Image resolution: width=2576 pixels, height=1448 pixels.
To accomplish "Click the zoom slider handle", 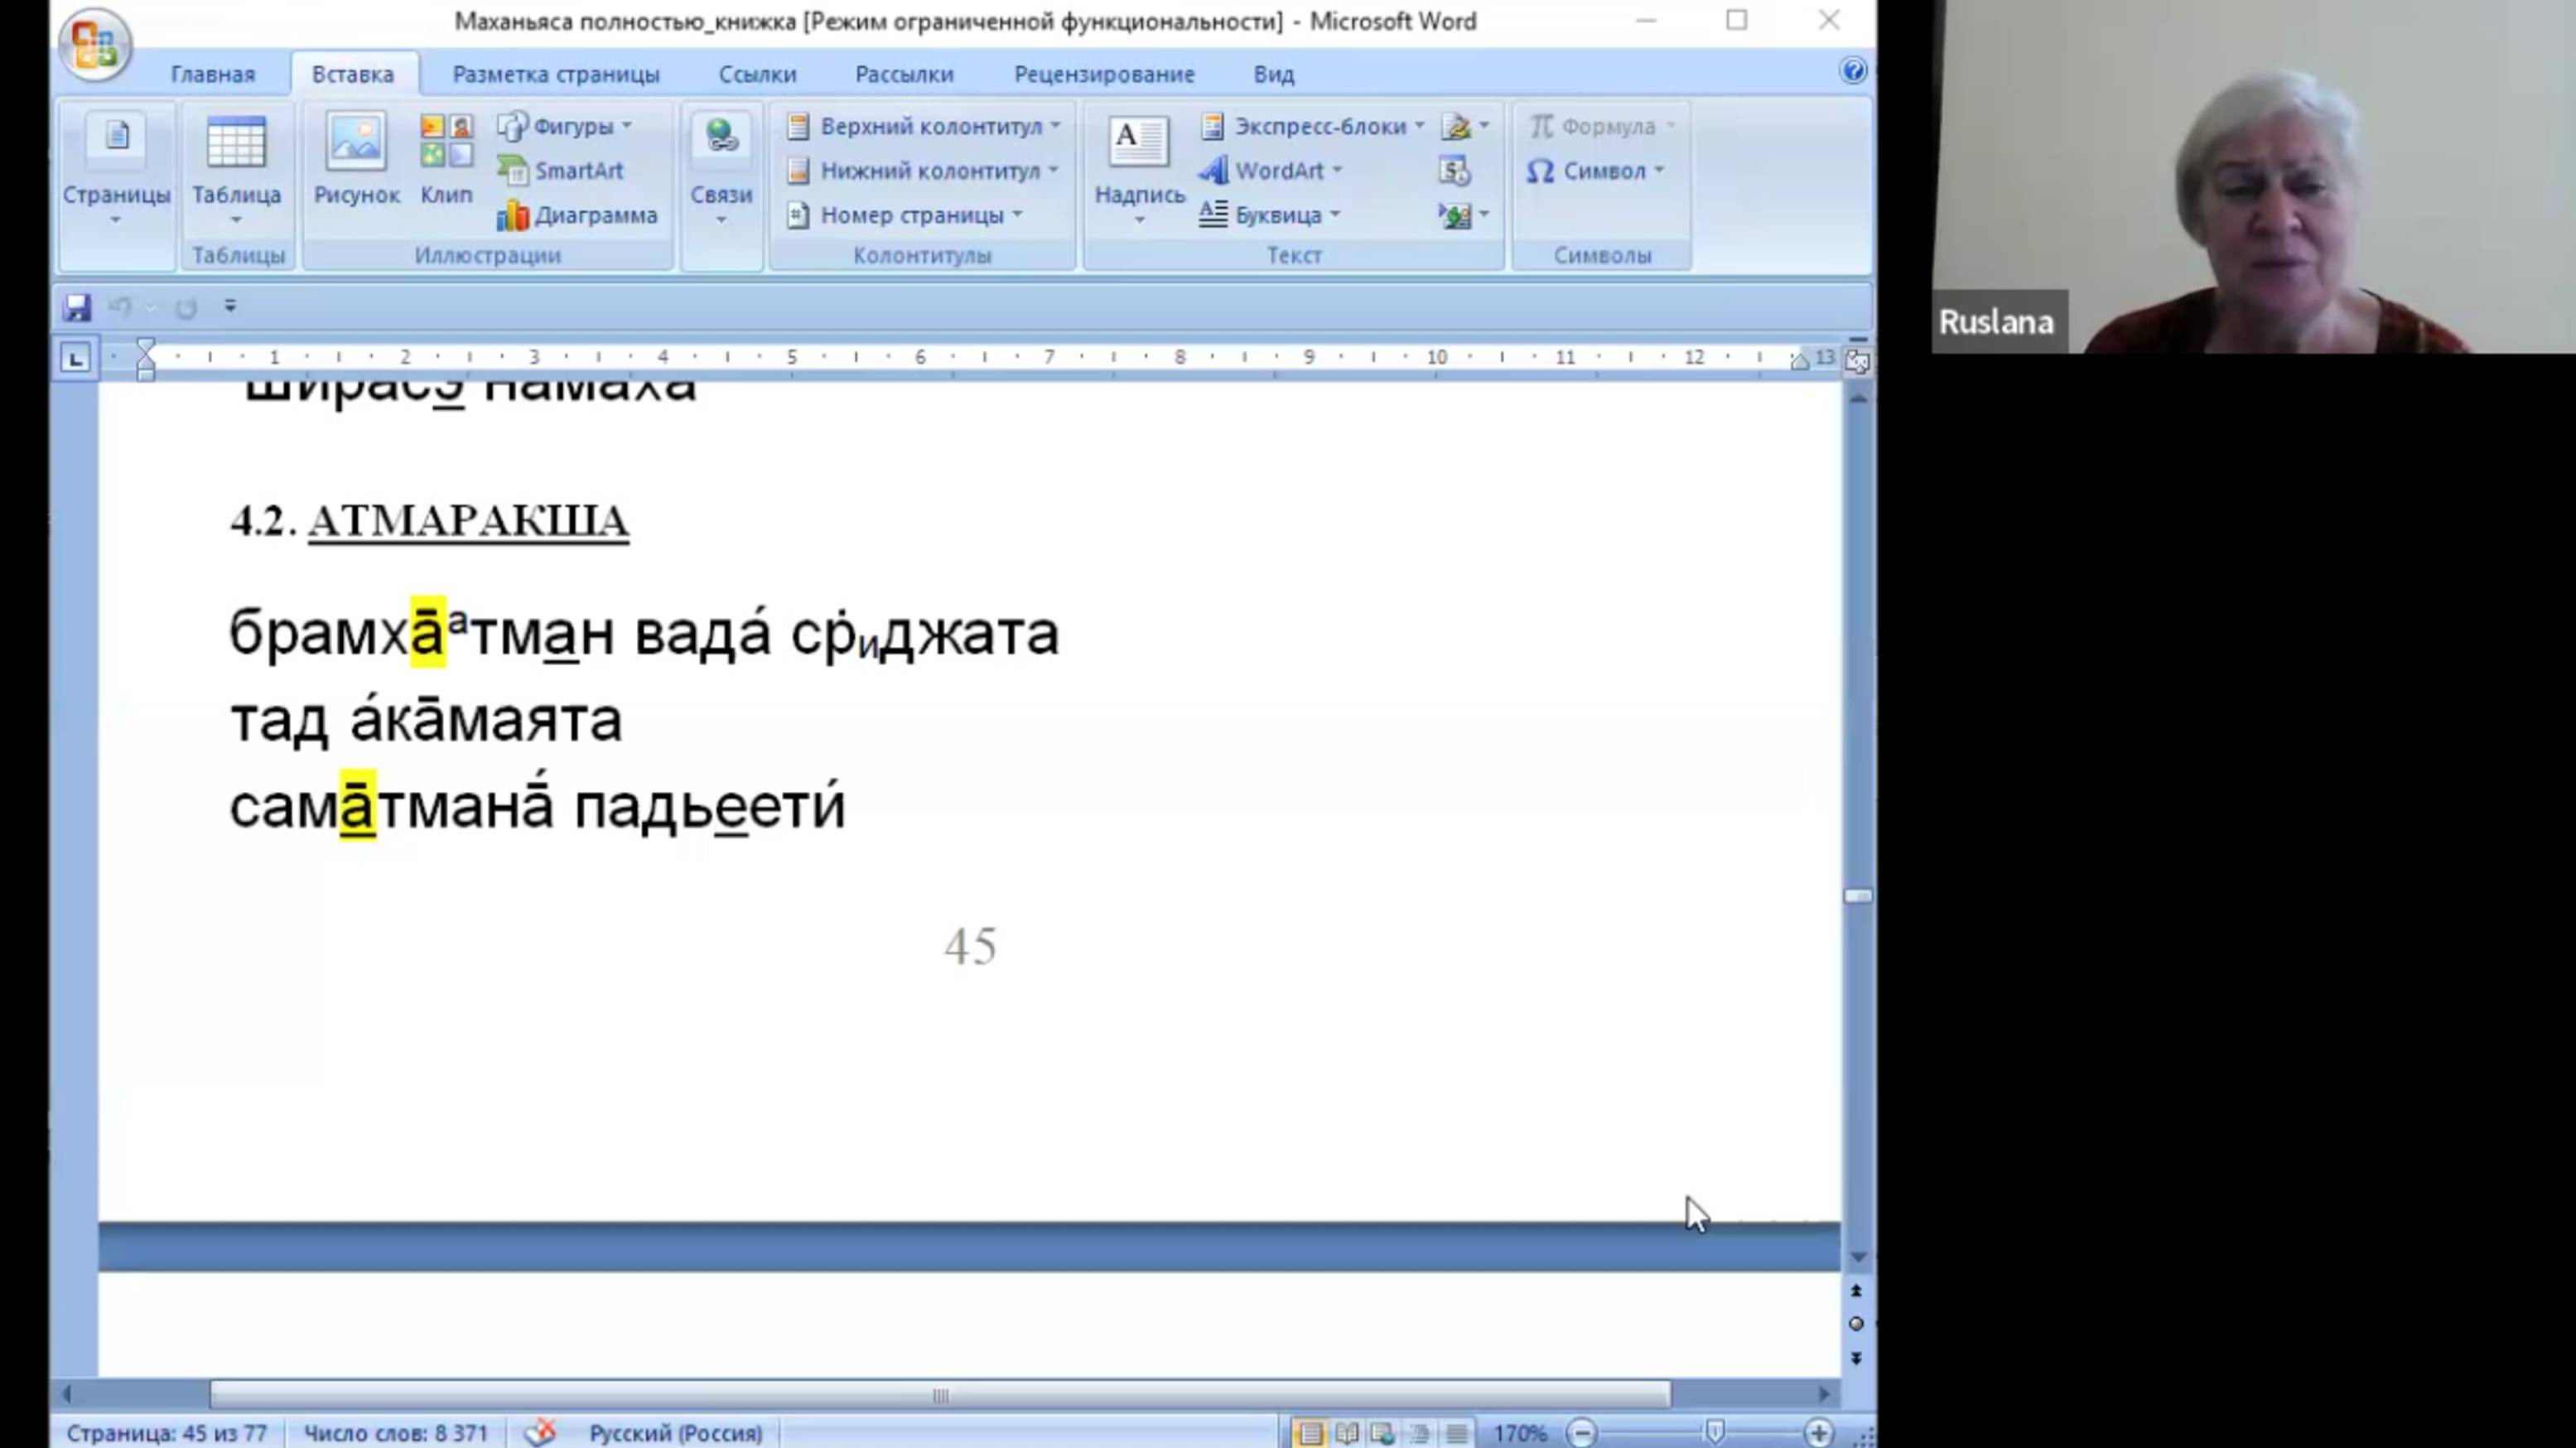I will (1715, 1432).
